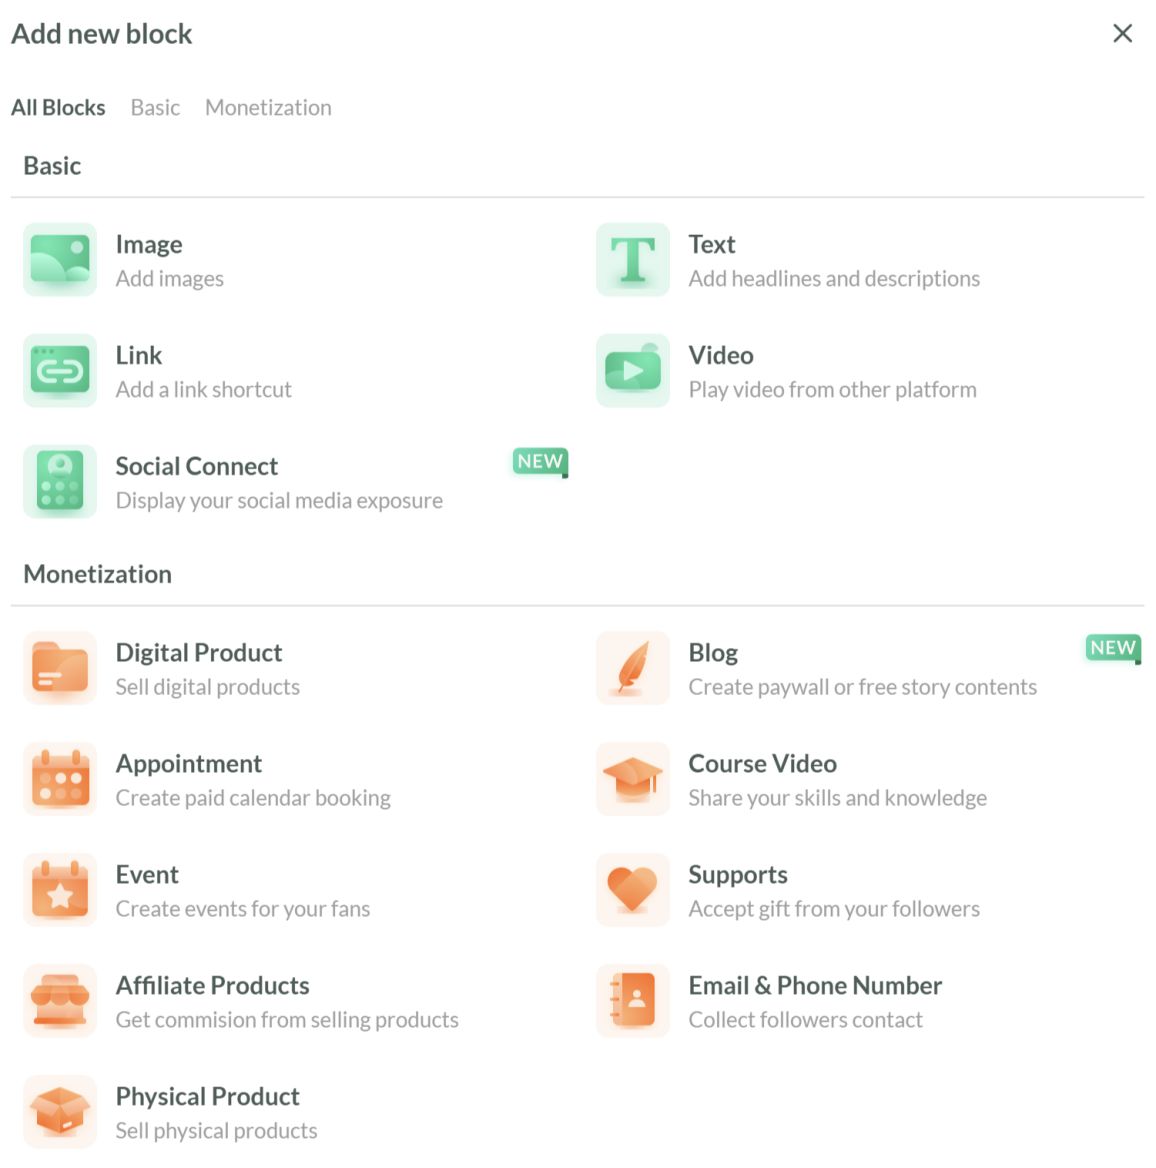
Task: Click the Email & Phone Number title
Action: [815, 986]
